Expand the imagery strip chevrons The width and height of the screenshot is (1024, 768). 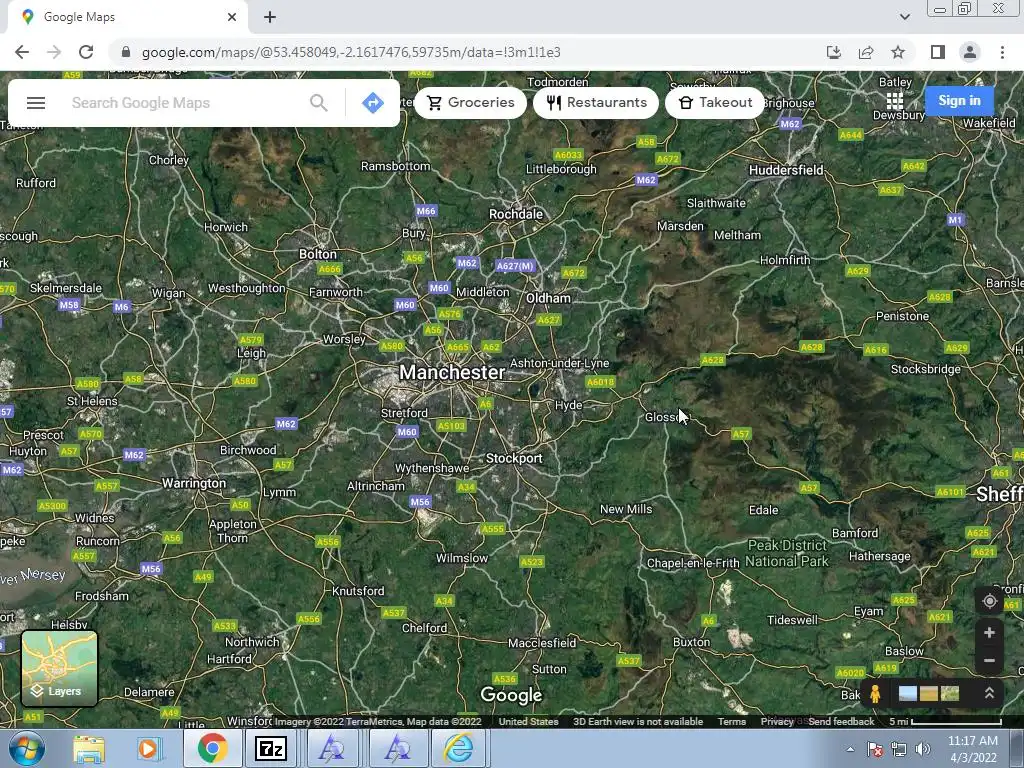pyautogui.click(x=989, y=693)
